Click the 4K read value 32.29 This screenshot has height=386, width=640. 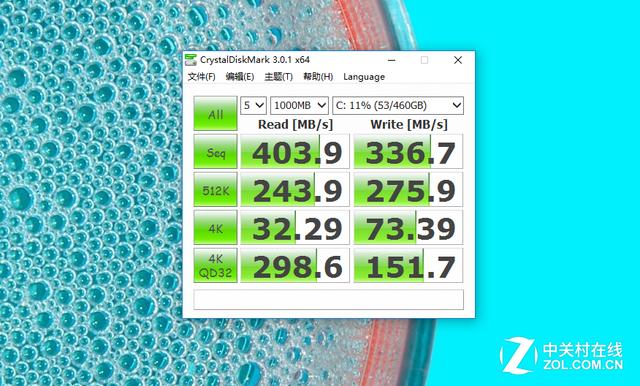click(x=295, y=227)
